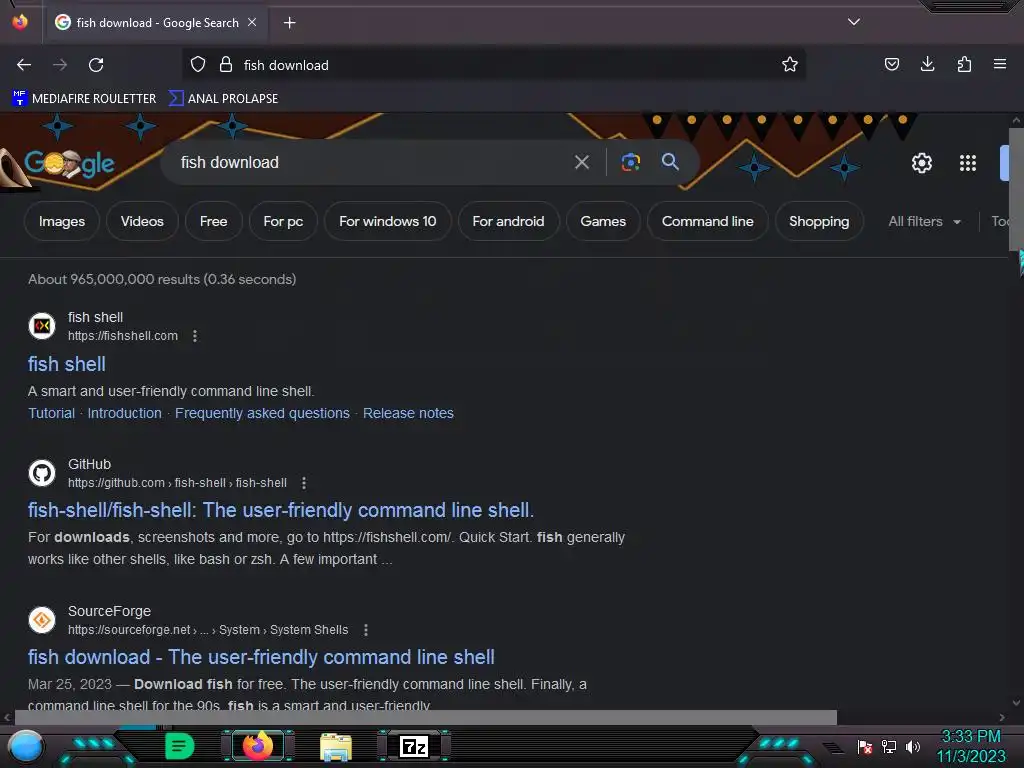Open network tray icon
The height and width of the screenshot is (768, 1024).
(x=889, y=746)
